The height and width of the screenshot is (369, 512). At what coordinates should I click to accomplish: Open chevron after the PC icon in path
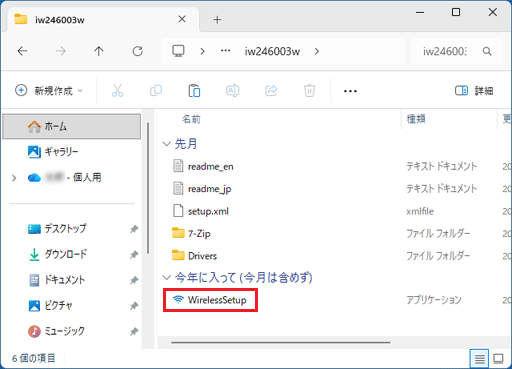click(202, 51)
